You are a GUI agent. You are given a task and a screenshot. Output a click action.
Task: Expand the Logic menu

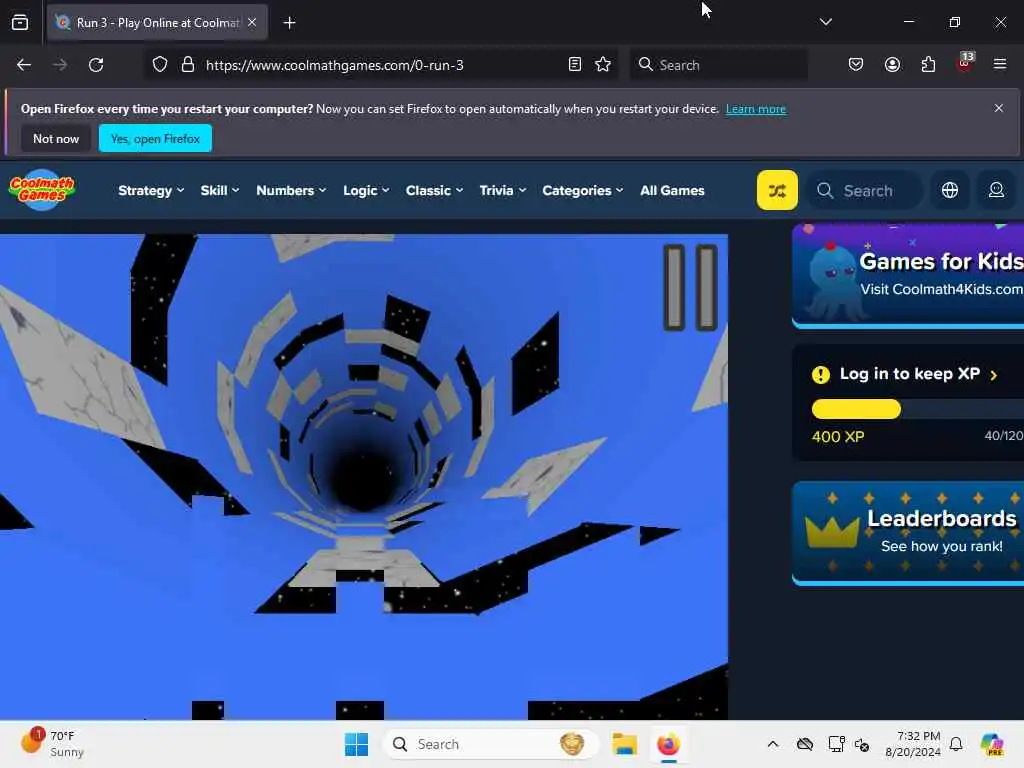pyautogui.click(x=366, y=191)
